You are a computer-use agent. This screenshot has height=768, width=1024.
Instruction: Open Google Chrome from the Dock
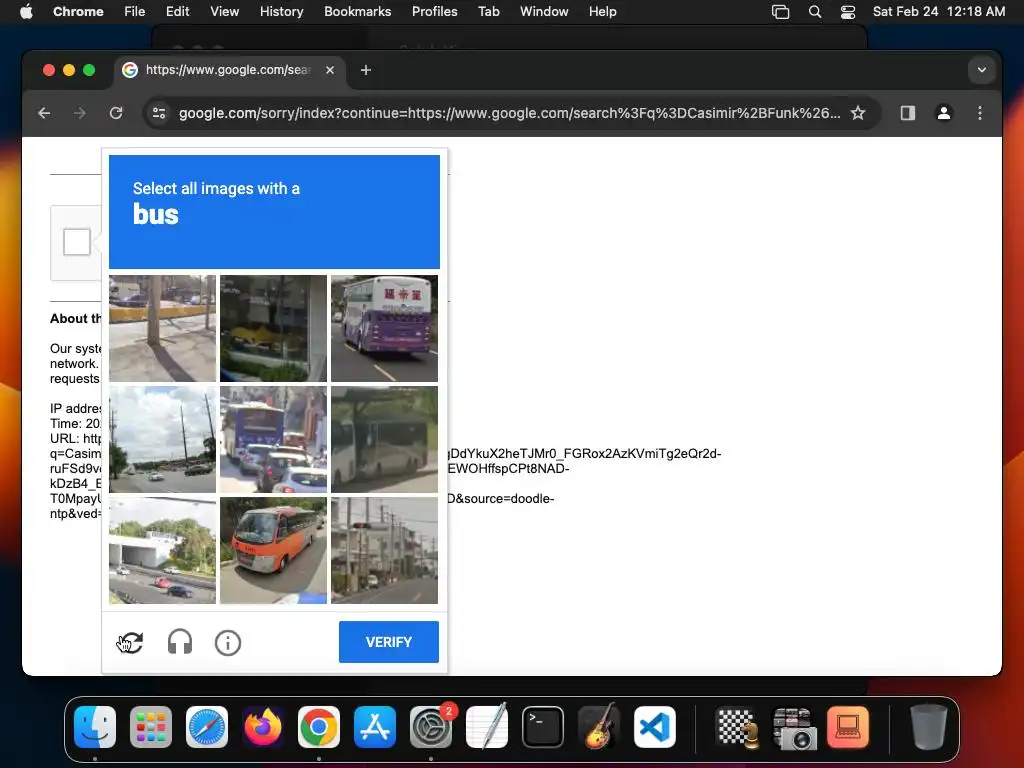319,727
